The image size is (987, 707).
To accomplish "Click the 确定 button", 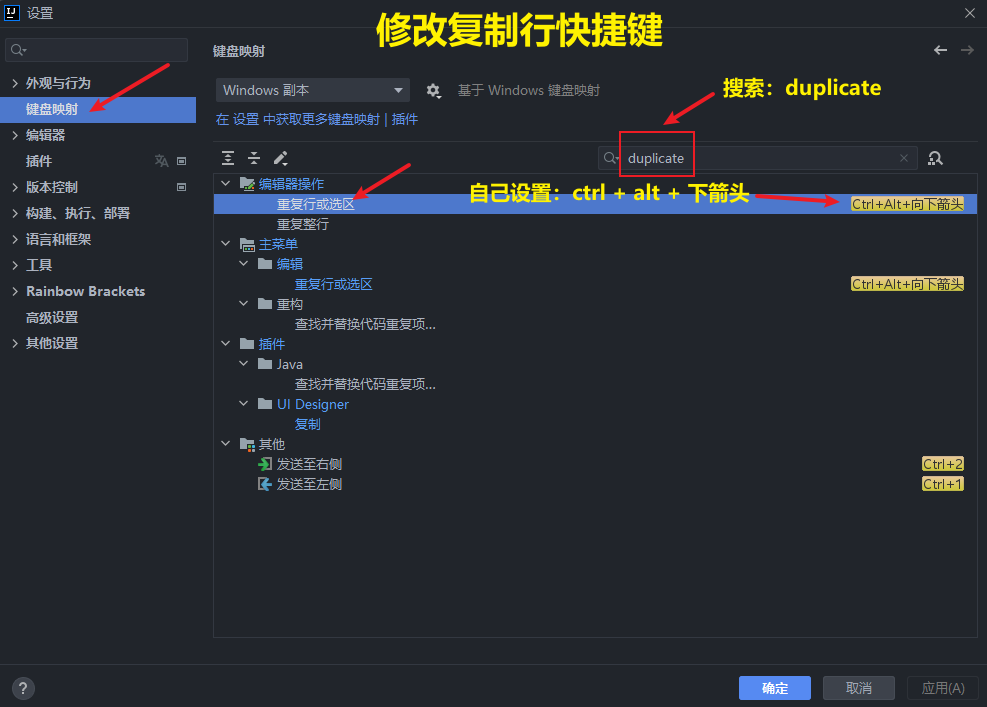I will click(774, 688).
